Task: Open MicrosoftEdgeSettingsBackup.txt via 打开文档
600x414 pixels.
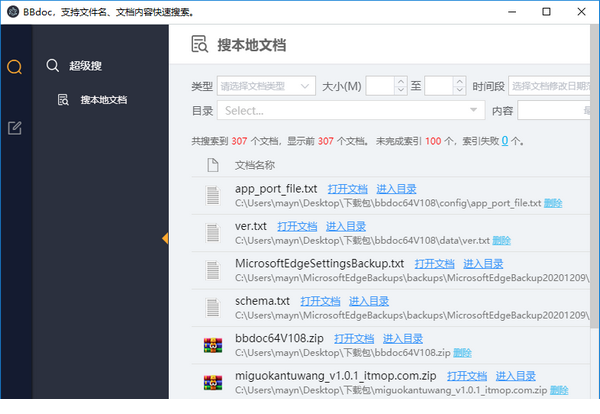Action: click(434, 264)
